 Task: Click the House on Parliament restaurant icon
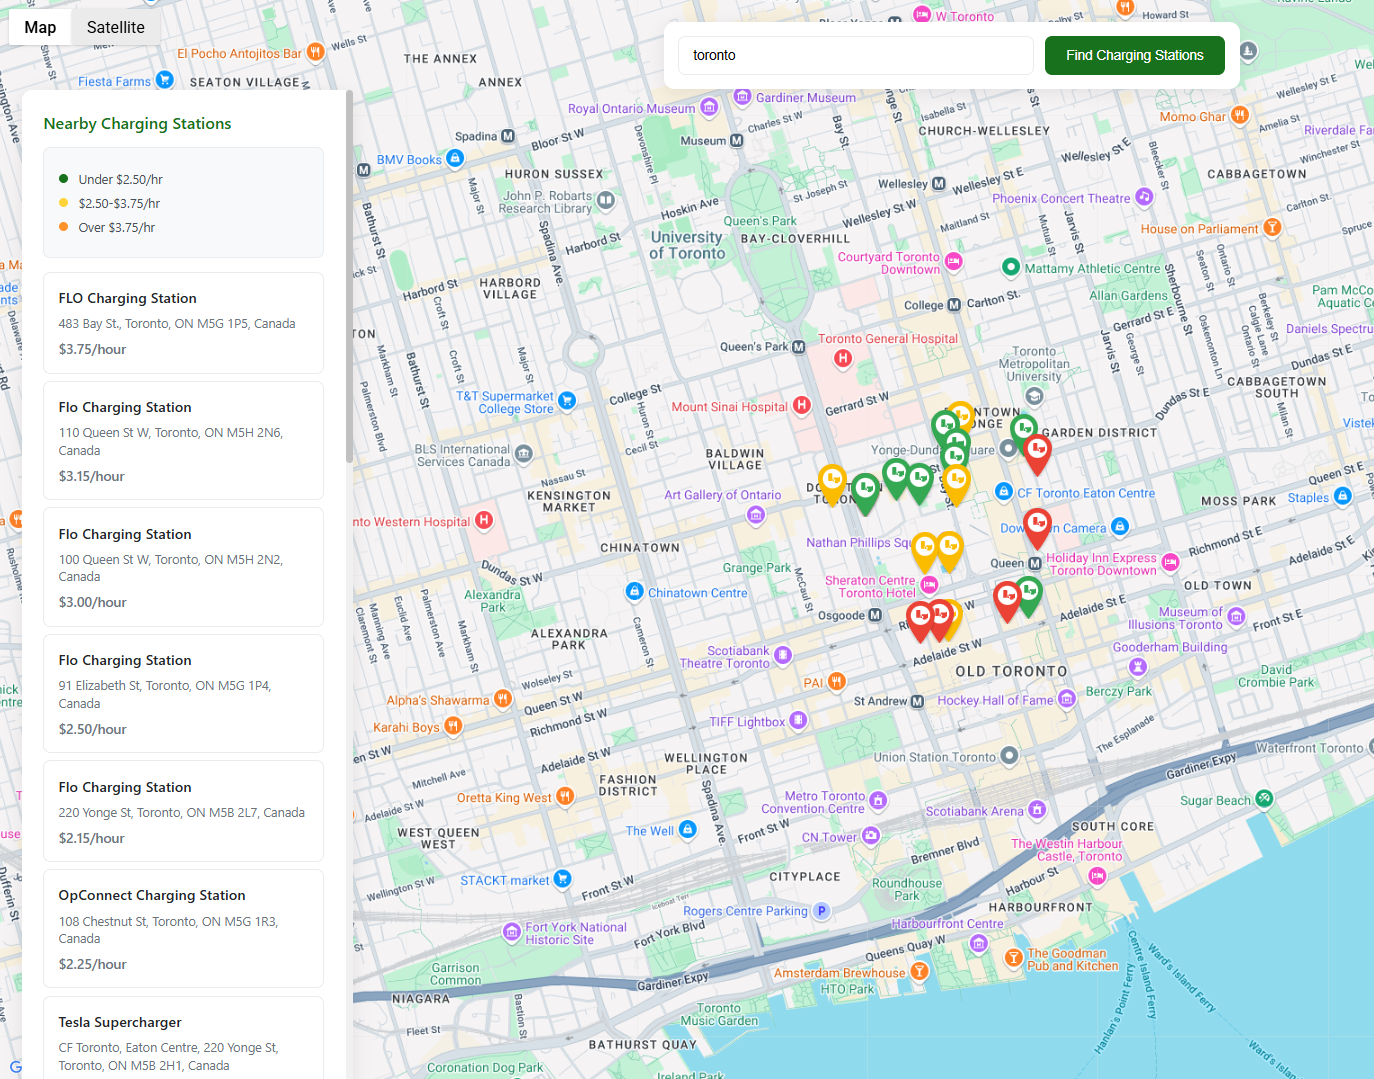[1272, 227]
